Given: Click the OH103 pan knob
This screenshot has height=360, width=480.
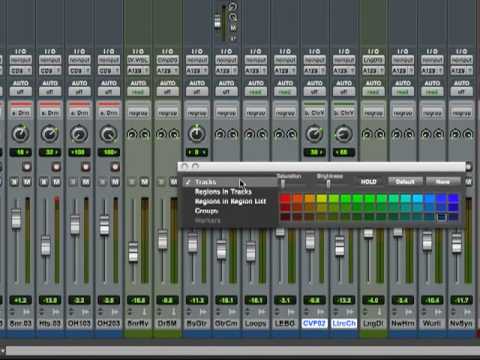Looking at the screenshot, I should coord(79,134).
